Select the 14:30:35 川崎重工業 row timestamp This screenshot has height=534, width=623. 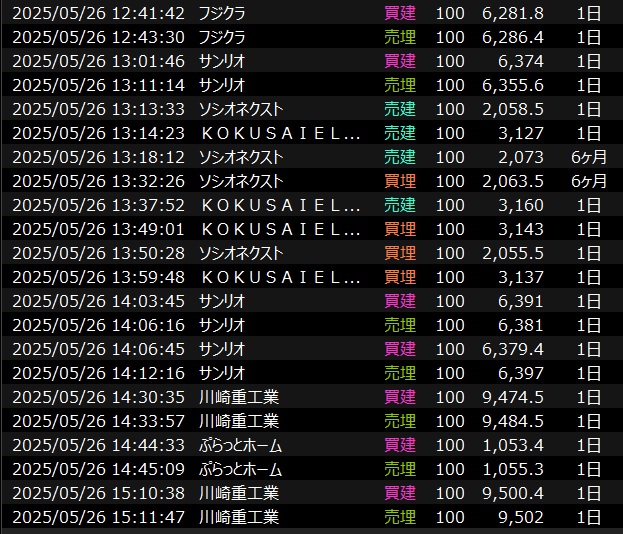pyautogui.click(x=99, y=397)
